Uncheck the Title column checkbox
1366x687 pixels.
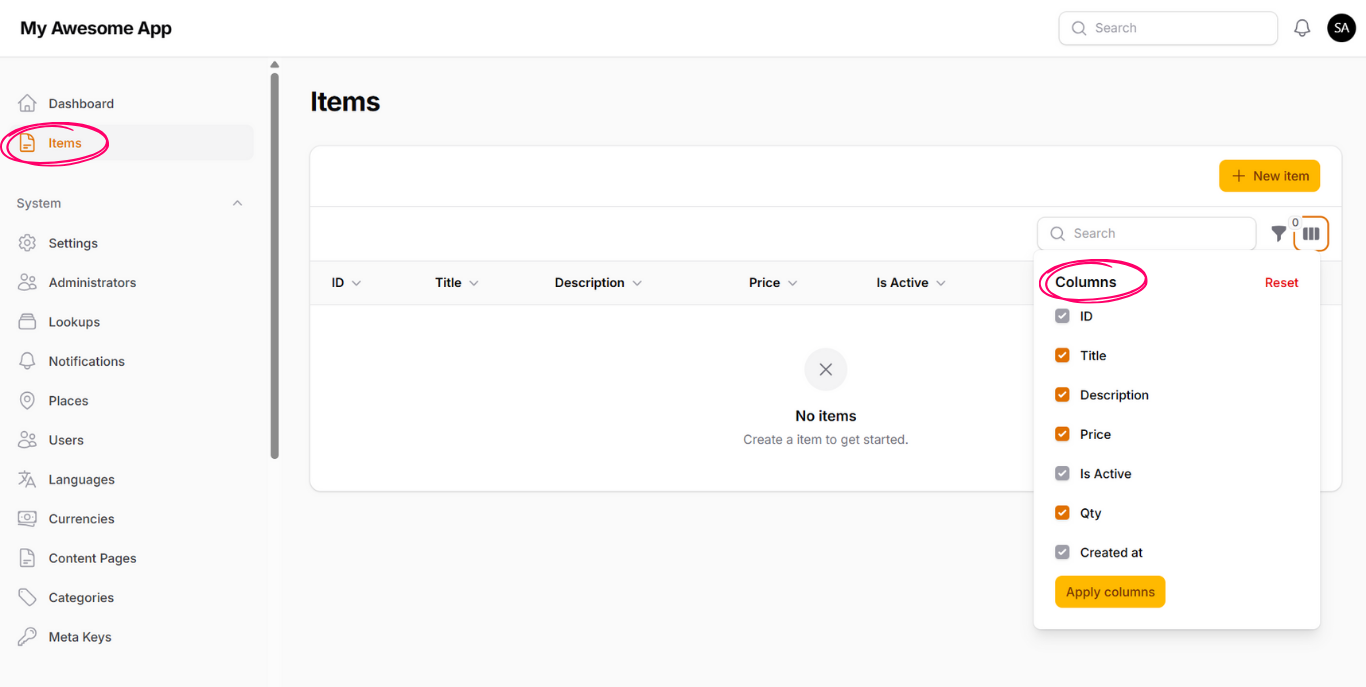click(x=1062, y=355)
